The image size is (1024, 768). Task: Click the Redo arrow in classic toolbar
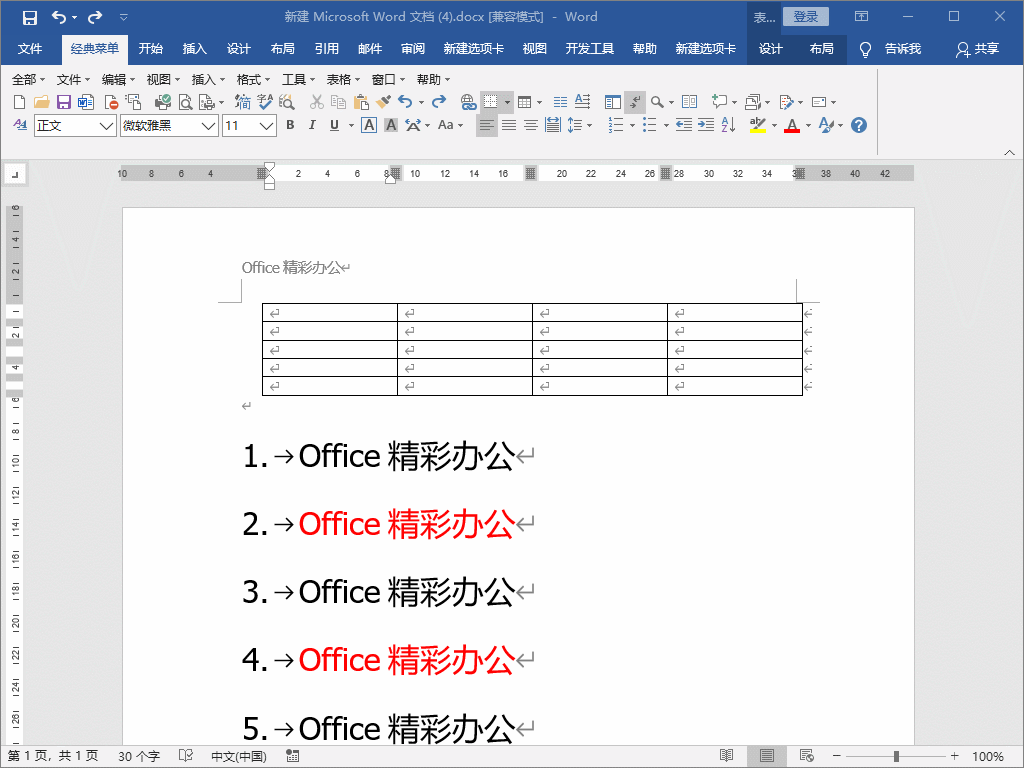pos(439,102)
